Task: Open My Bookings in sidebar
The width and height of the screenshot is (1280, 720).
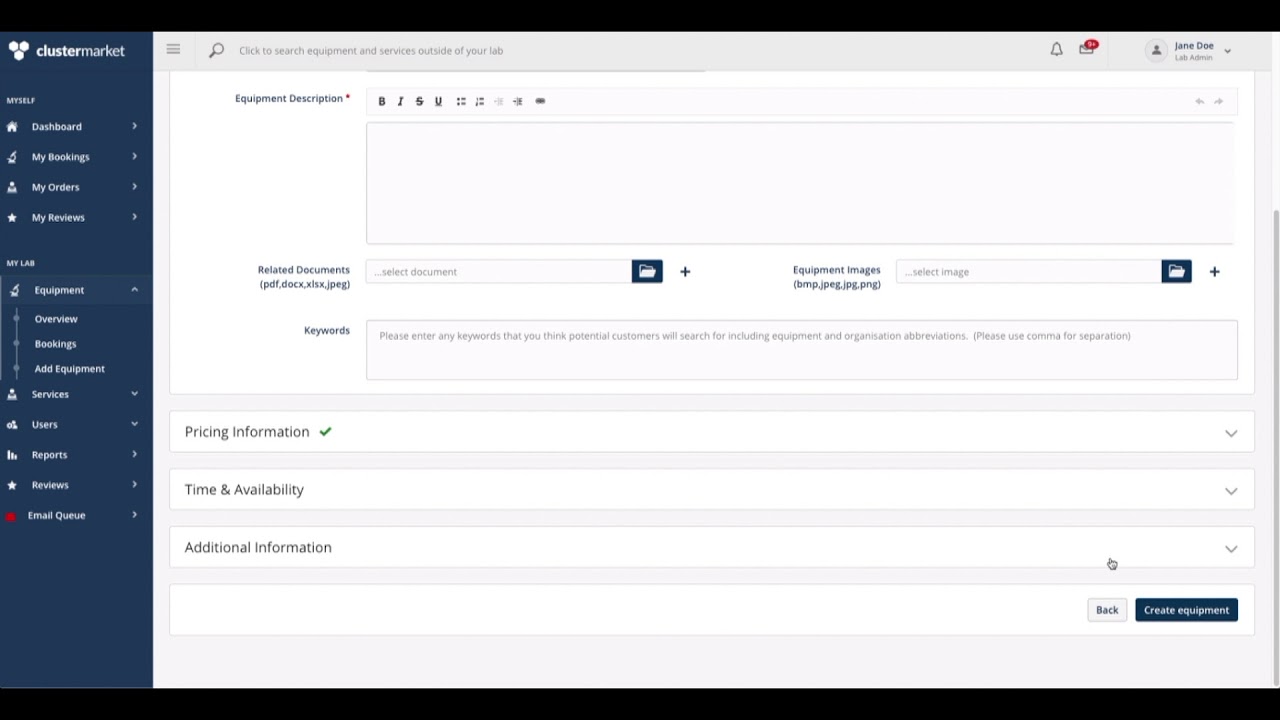Action: (x=76, y=156)
